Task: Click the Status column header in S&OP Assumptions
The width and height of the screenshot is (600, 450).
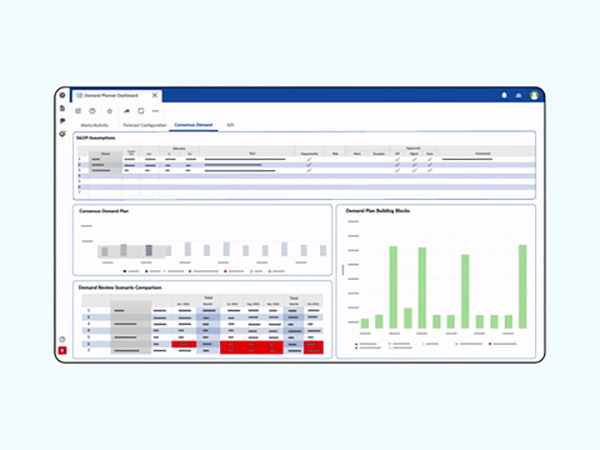Action: tap(106, 154)
